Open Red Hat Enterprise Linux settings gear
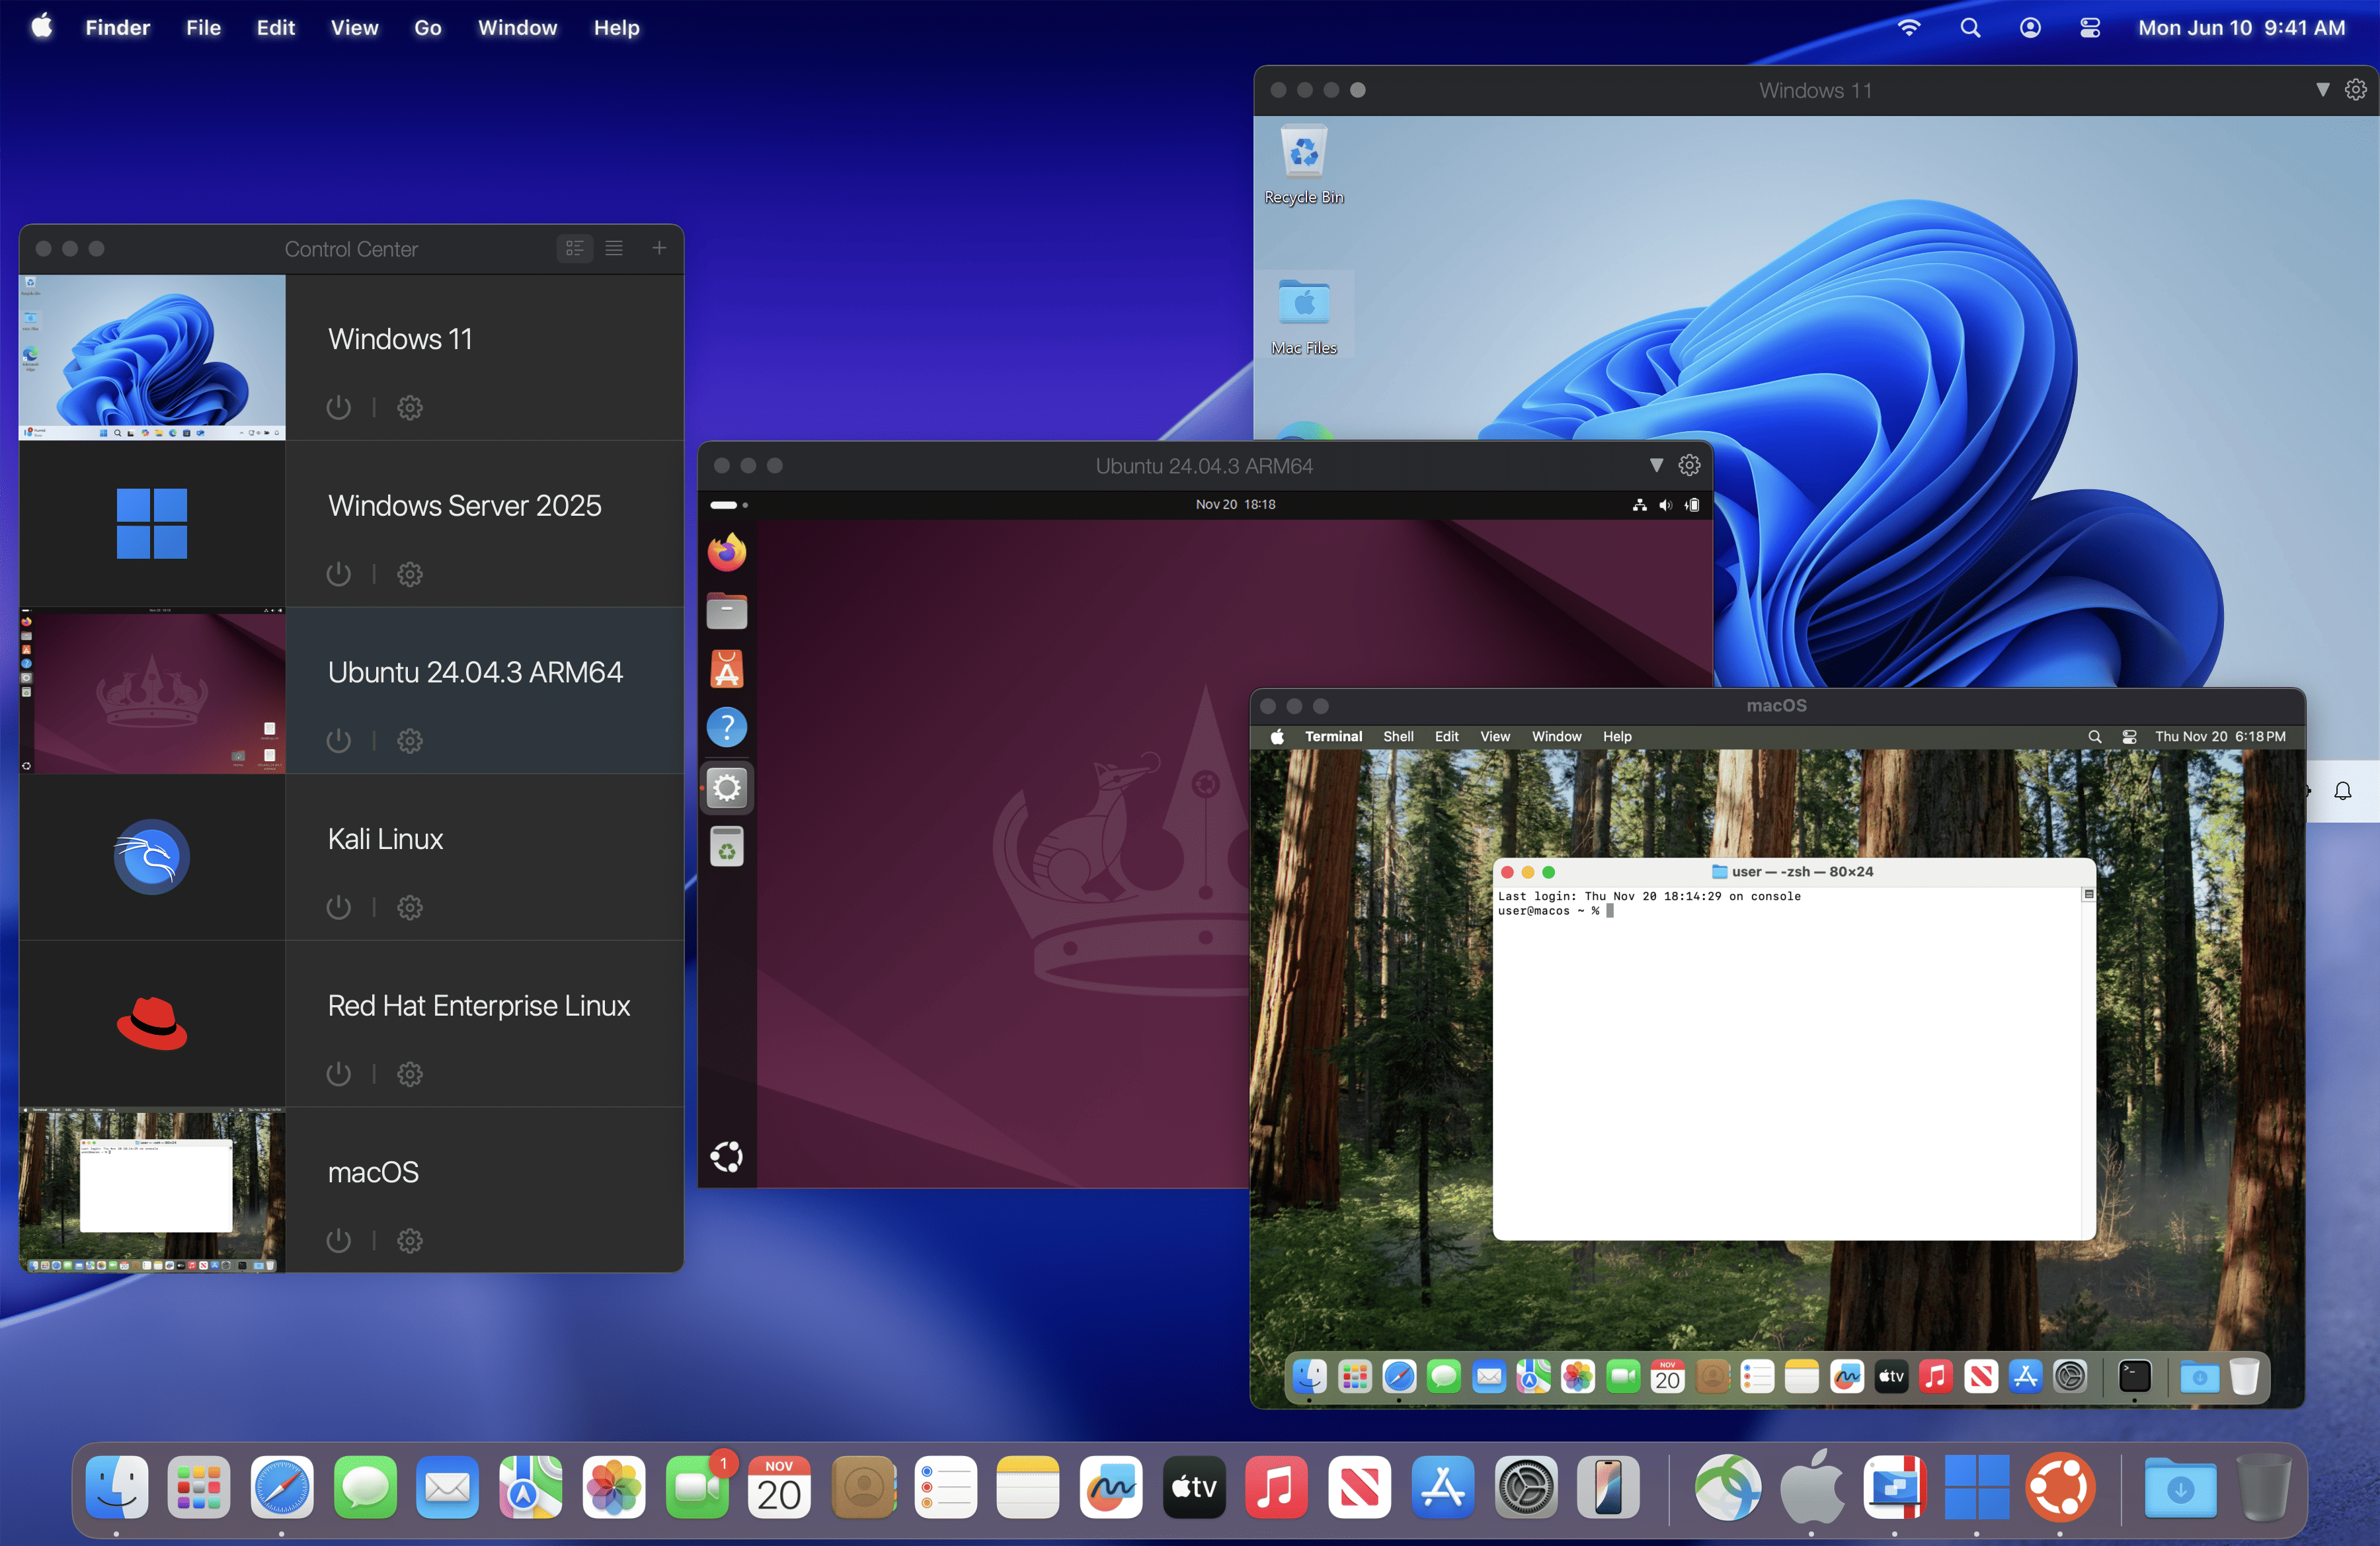The image size is (2380, 1546). click(410, 1074)
